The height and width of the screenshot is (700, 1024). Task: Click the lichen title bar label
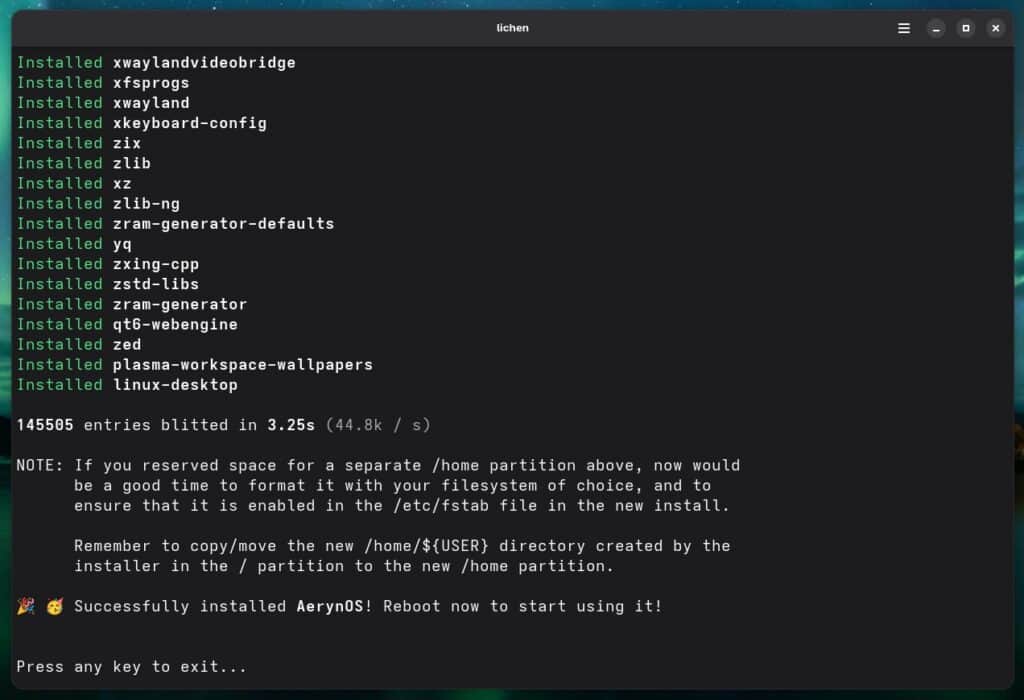point(512,28)
